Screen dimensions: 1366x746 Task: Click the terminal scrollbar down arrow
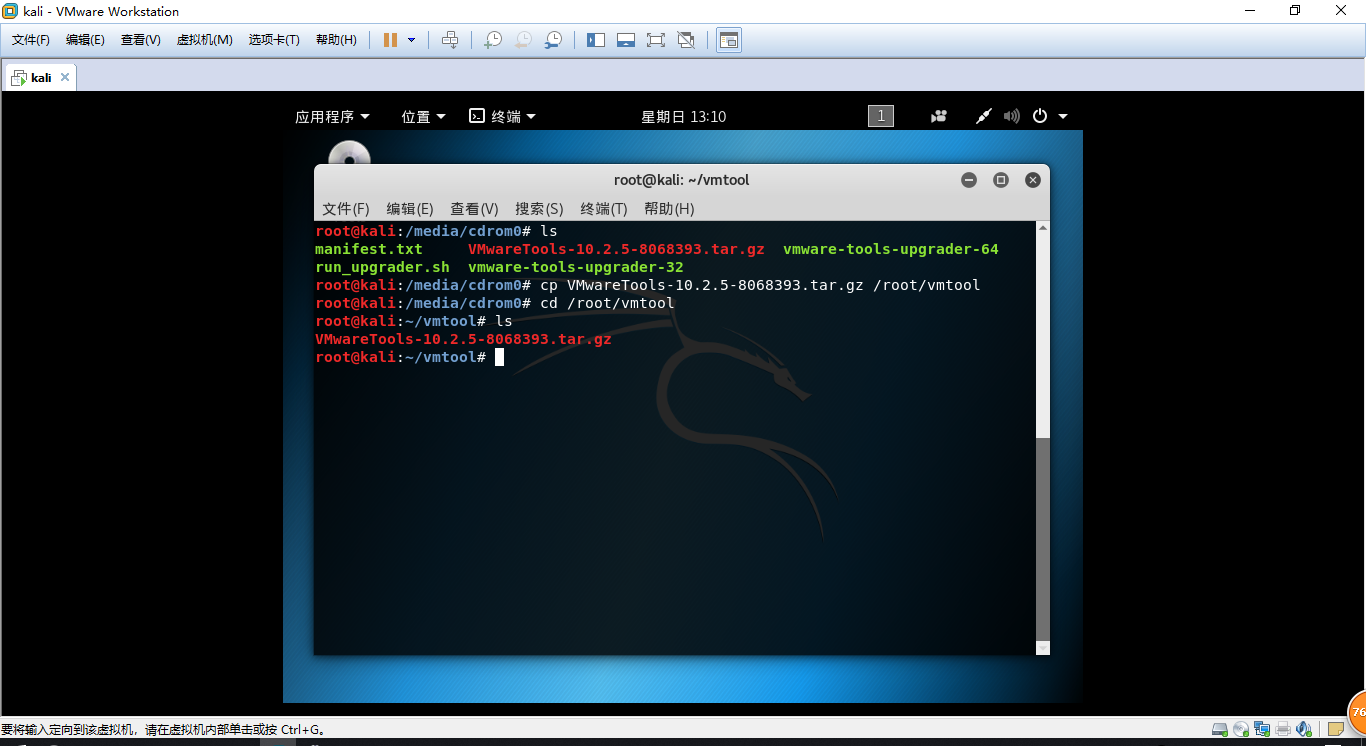click(1043, 648)
